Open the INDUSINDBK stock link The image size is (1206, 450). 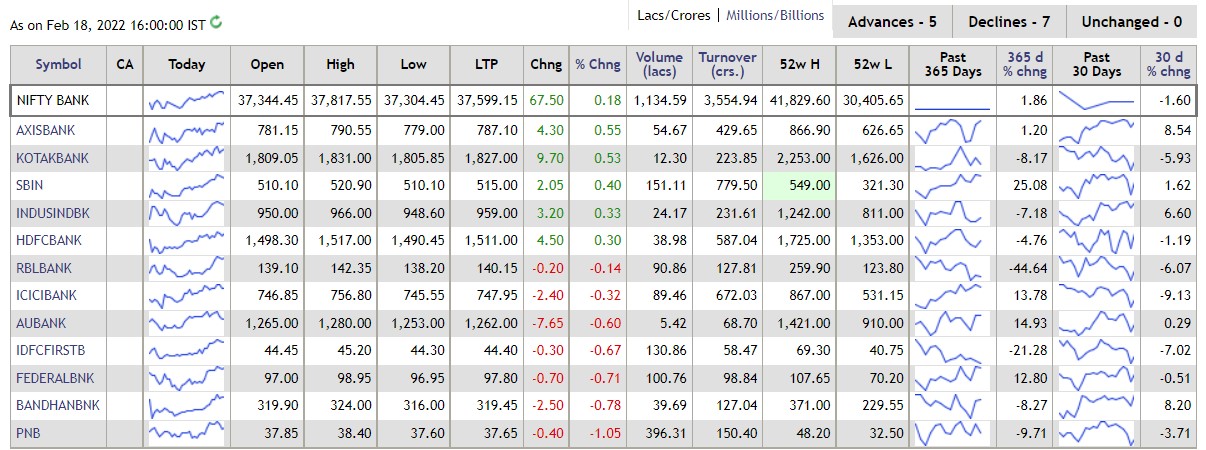[x=53, y=213]
